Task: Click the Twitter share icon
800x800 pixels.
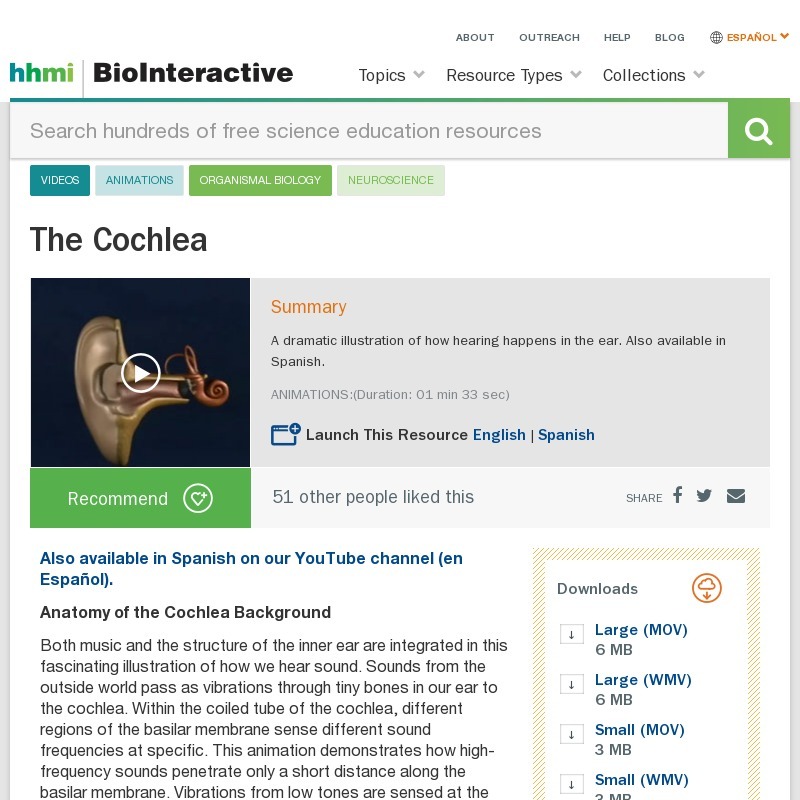Action: 704,495
